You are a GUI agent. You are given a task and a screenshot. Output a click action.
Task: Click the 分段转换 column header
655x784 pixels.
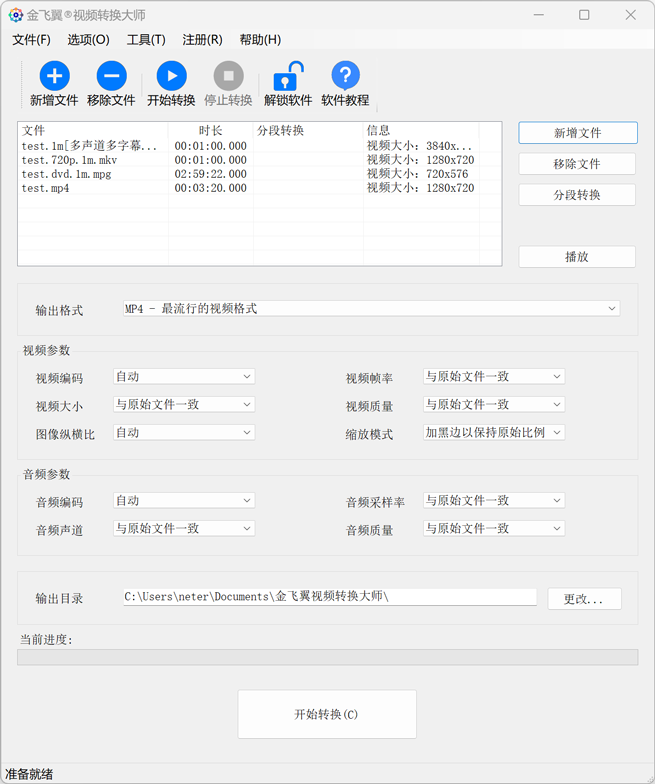pyautogui.click(x=308, y=131)
